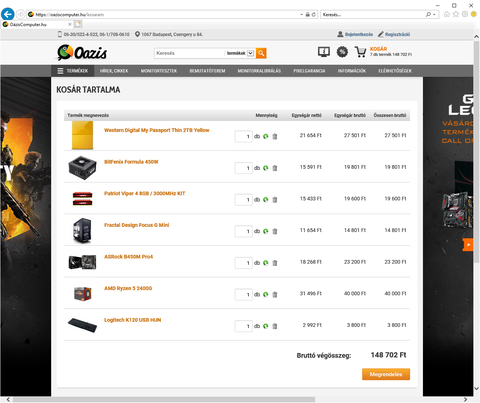Open AMD Ryzen 5 2400G product link
Screen dimensions: 480x403
pyautogui.click(x=128, y=288)
